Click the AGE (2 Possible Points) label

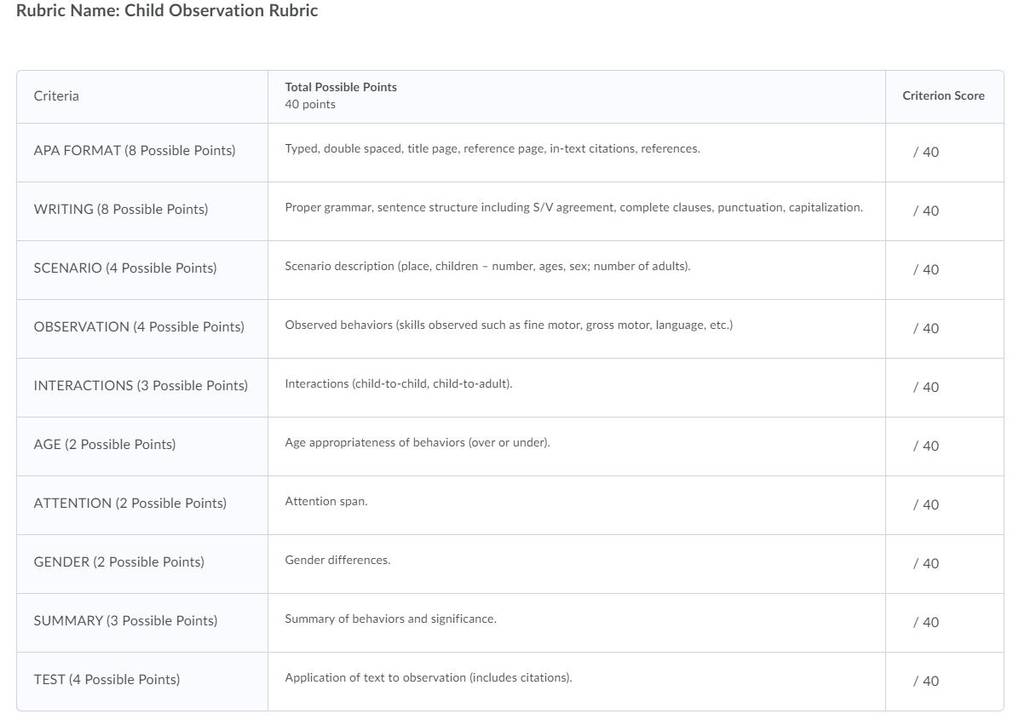[x=104, y=444]
